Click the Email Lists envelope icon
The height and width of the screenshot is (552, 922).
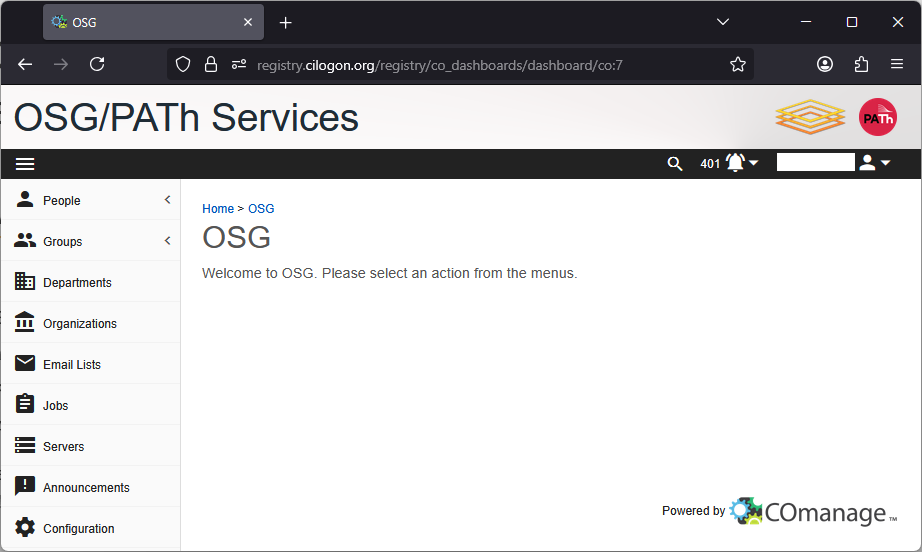point(25,363)
